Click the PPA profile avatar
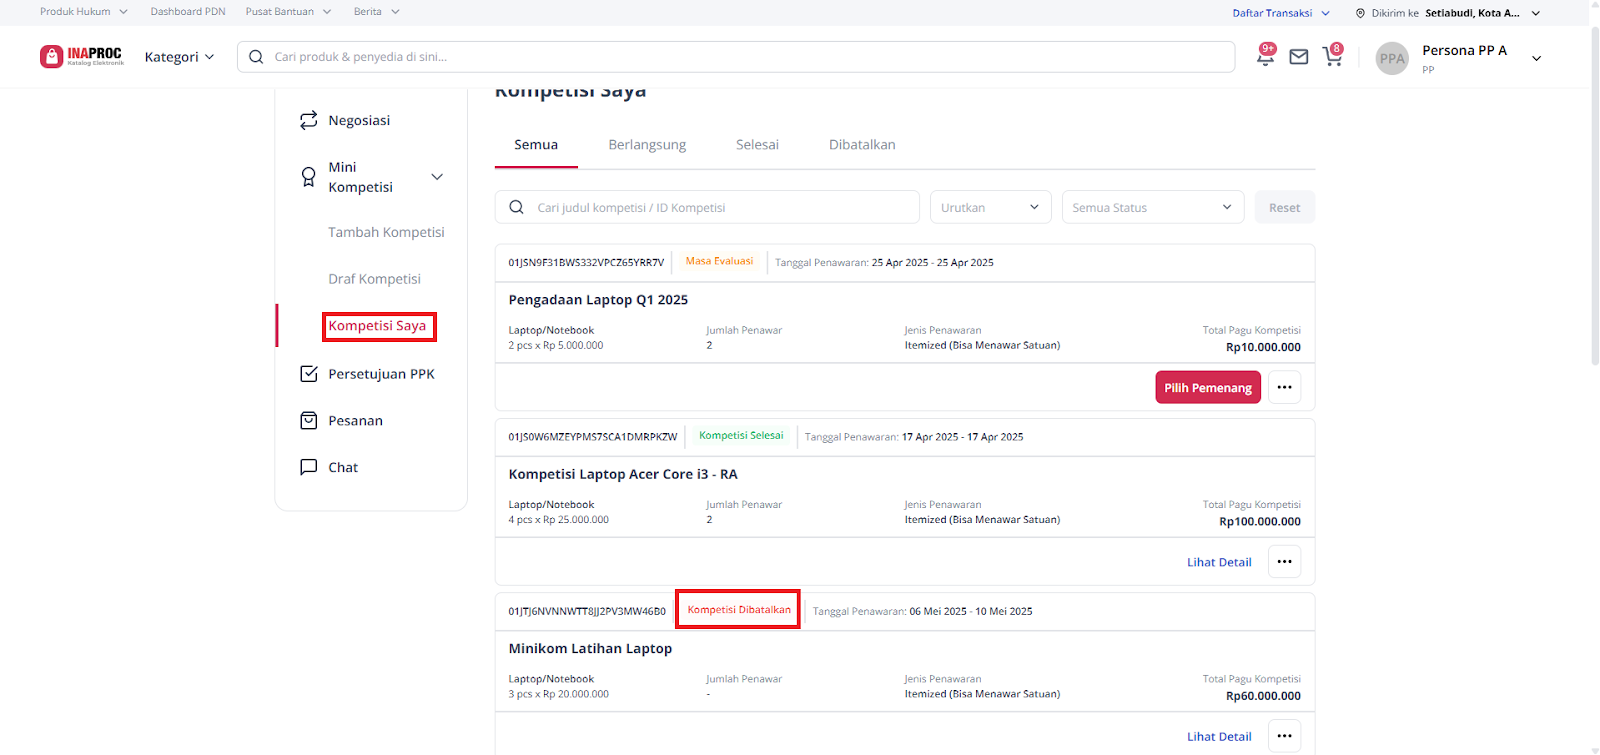The height and width of the screenshot is (755, 1600). 1392,58
